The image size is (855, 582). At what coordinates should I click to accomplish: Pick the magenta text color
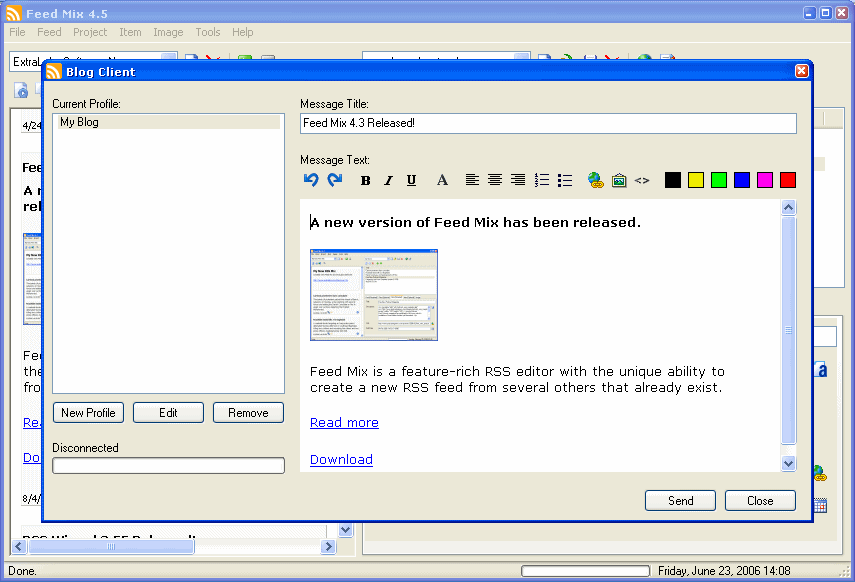pos(764,180)
